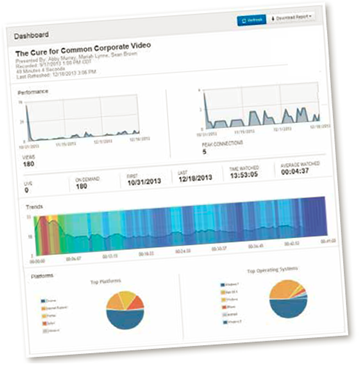Click the Chrome legend color swatch

point(43,301)
